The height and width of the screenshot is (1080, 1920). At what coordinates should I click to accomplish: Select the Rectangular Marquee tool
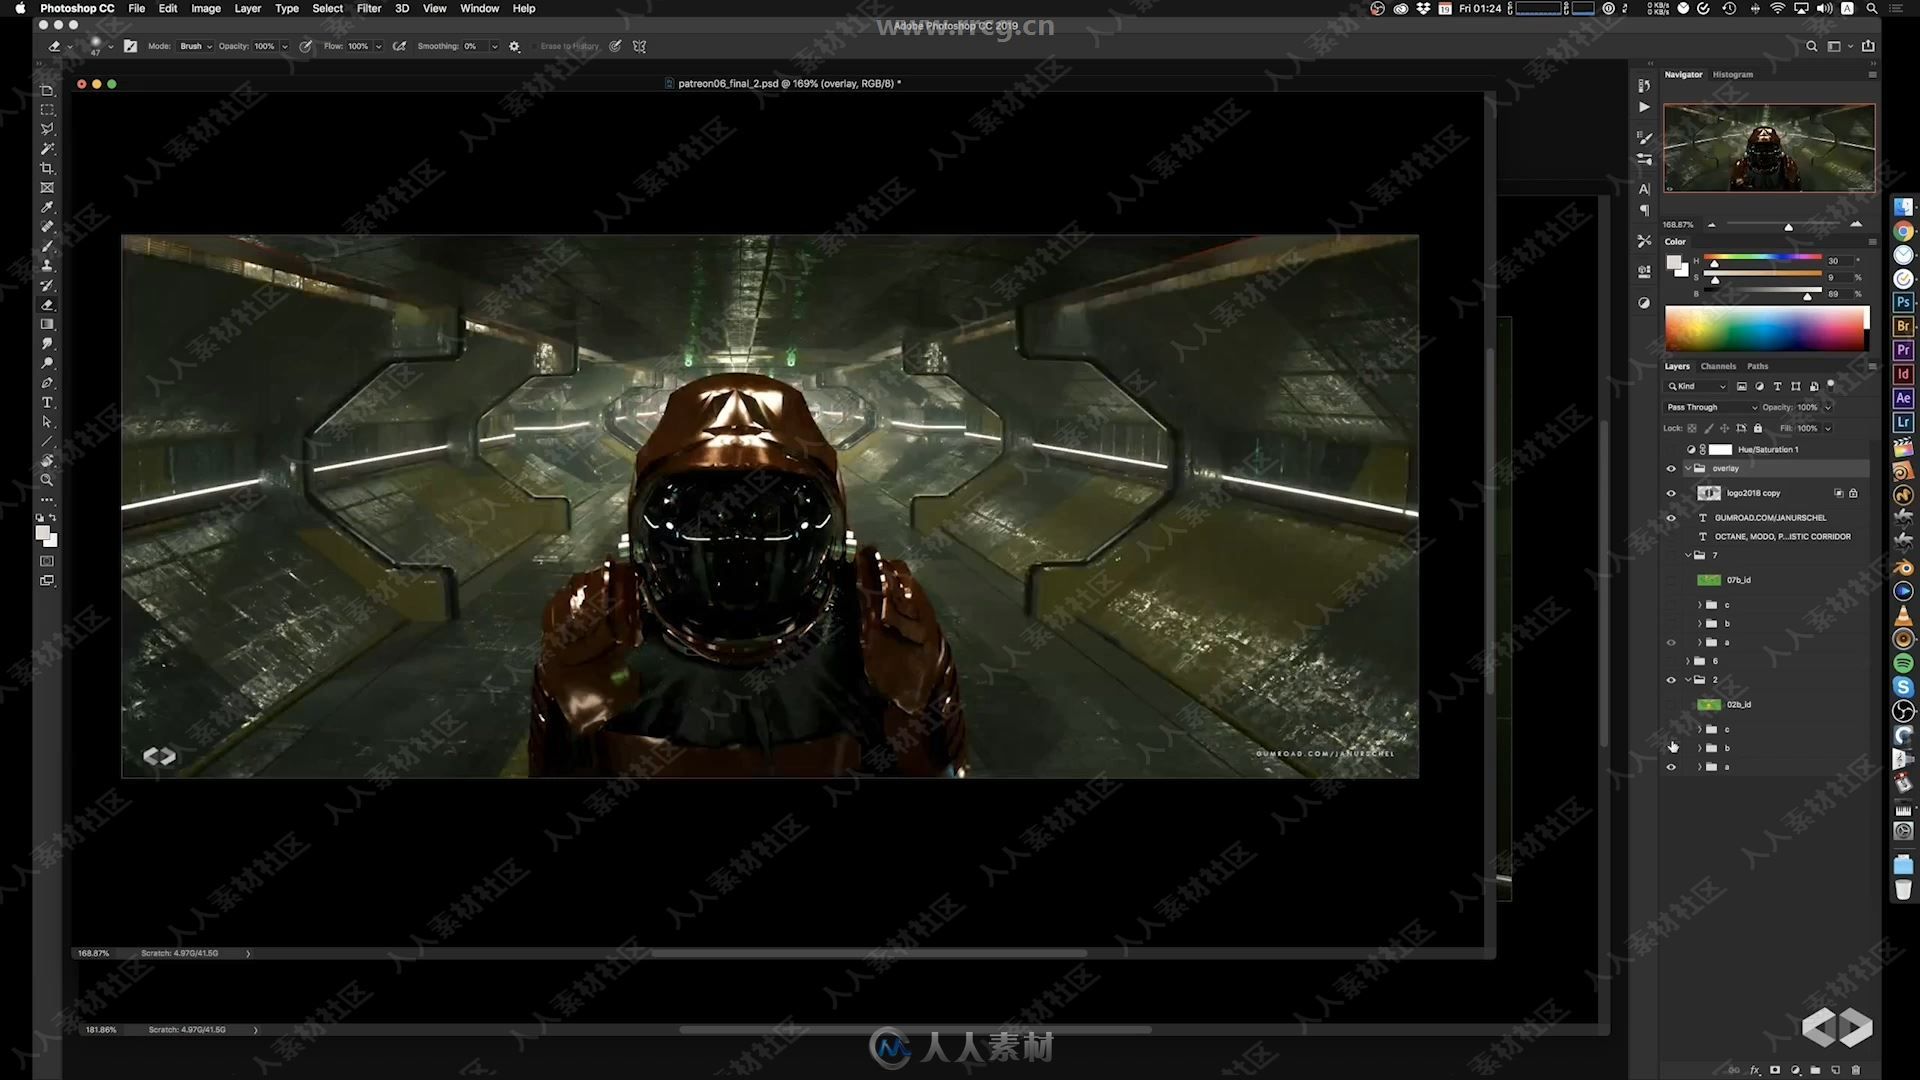coord(47,110)
